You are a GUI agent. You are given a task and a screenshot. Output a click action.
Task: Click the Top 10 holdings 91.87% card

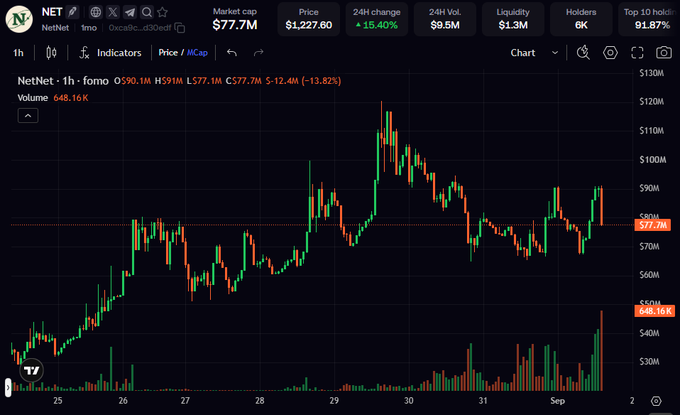pos(649,19)
